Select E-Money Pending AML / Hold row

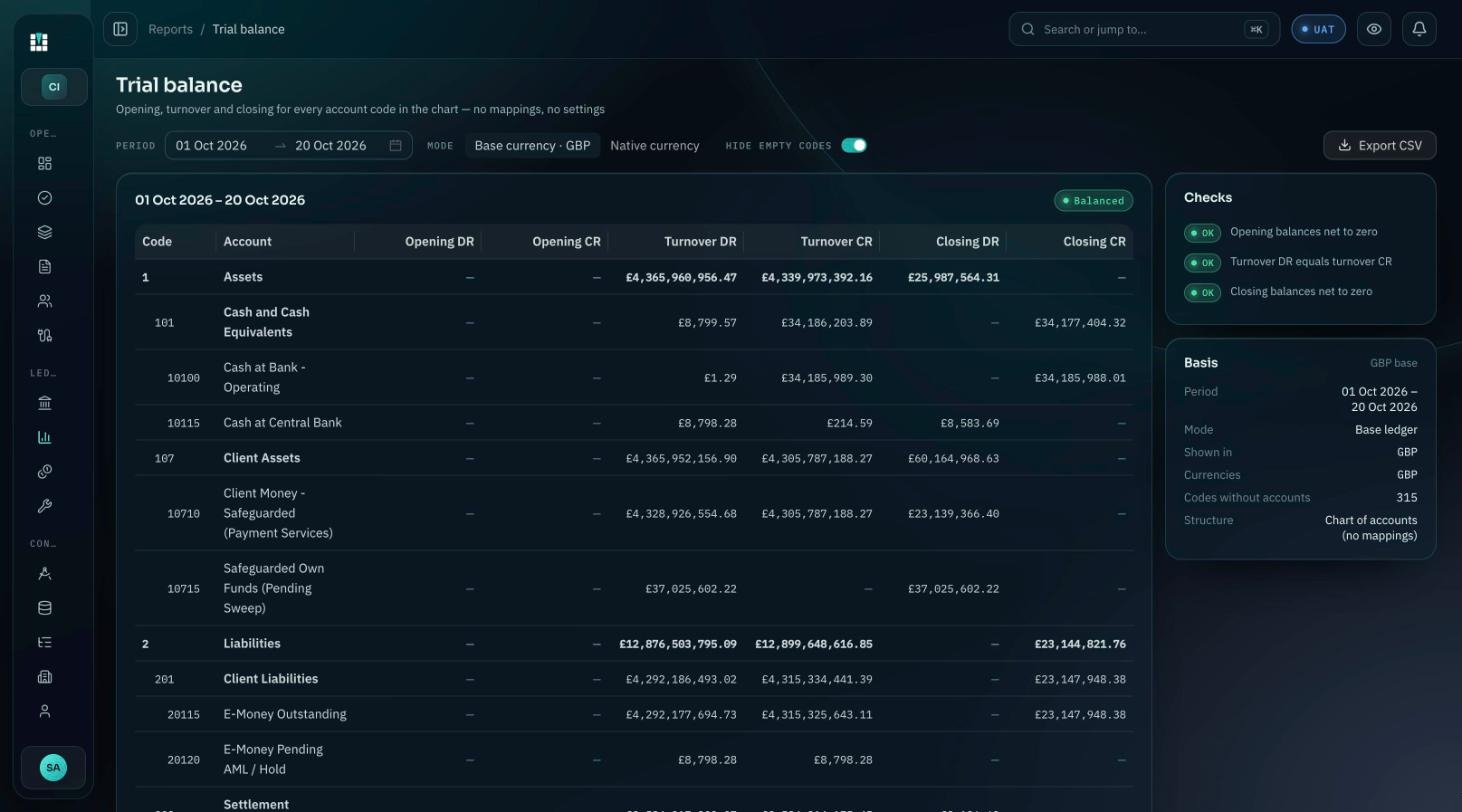click(634, 759)
